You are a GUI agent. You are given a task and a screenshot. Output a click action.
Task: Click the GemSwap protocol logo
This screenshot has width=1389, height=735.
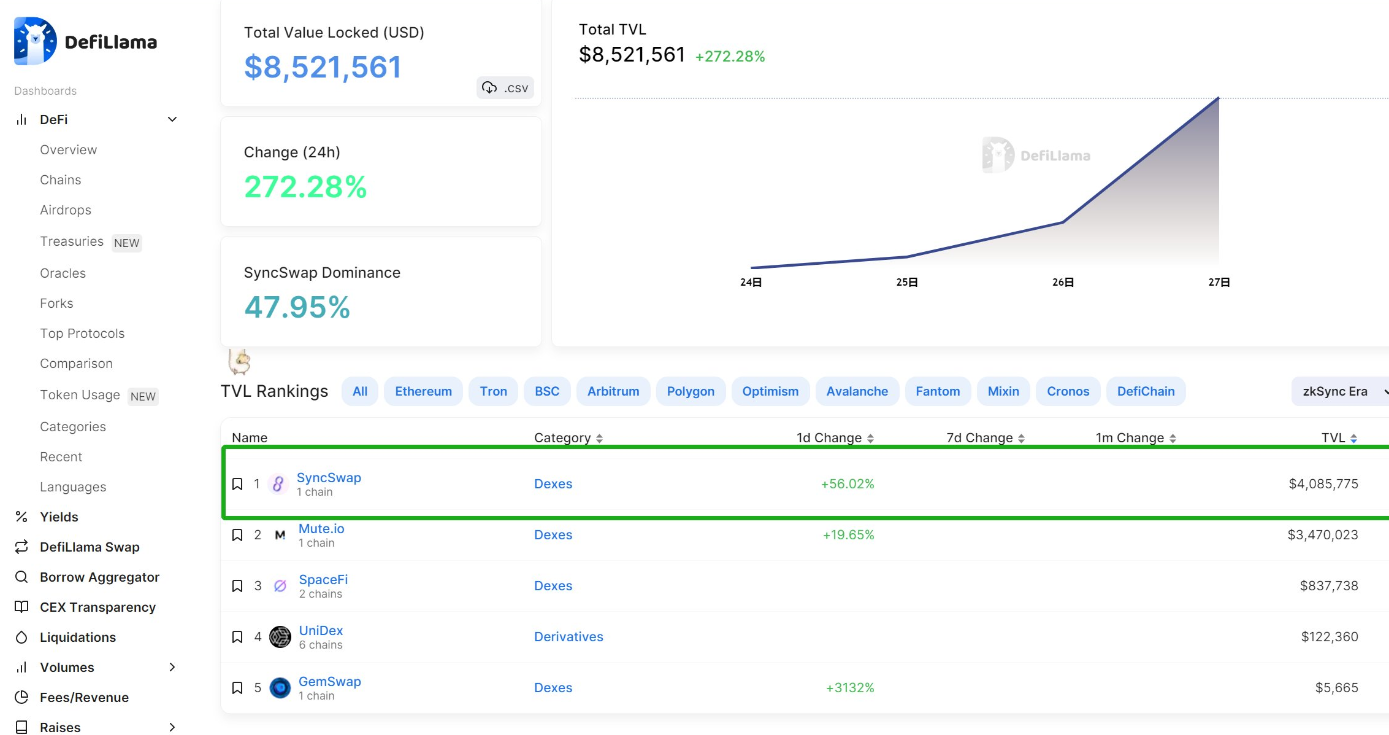click(x=280, y=688)
